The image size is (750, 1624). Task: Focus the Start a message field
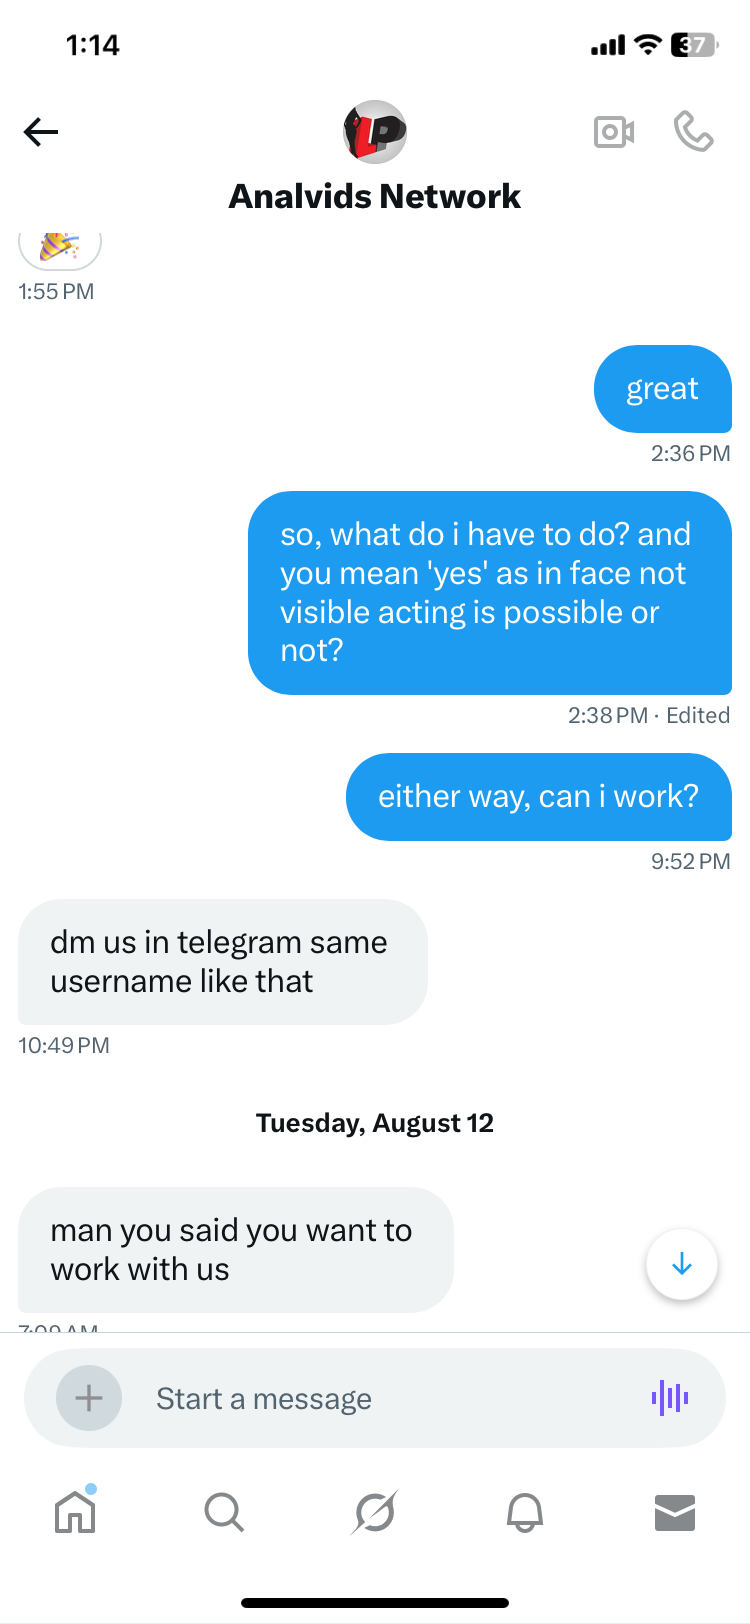(x=380, y=1398)
